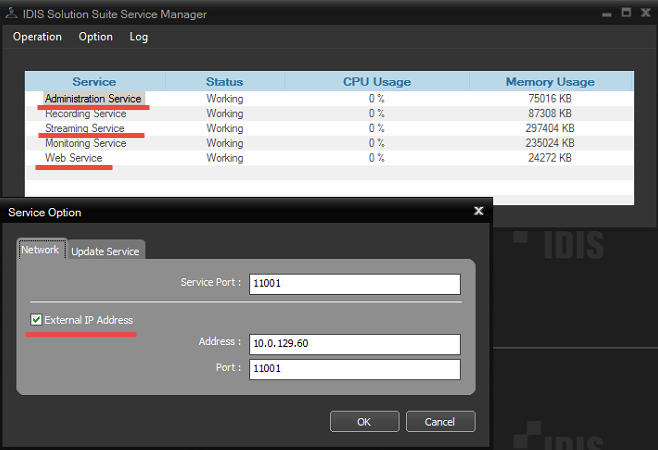
Task: Switch to the Update Service tab
Action: (x=105, y=251)
